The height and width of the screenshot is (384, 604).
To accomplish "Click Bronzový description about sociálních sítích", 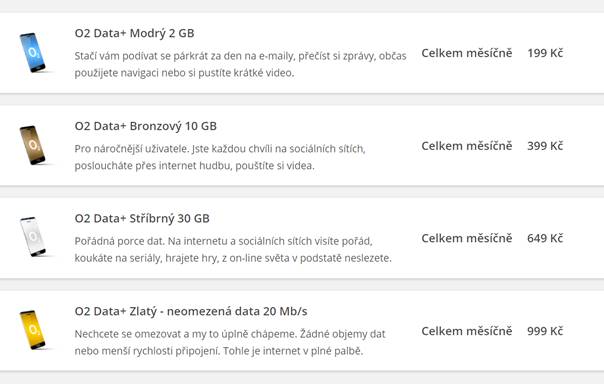I will (x=220, y=157).
